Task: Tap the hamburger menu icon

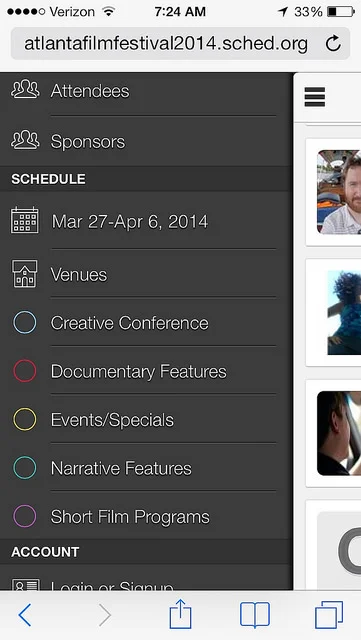Action: pos(315,97)
